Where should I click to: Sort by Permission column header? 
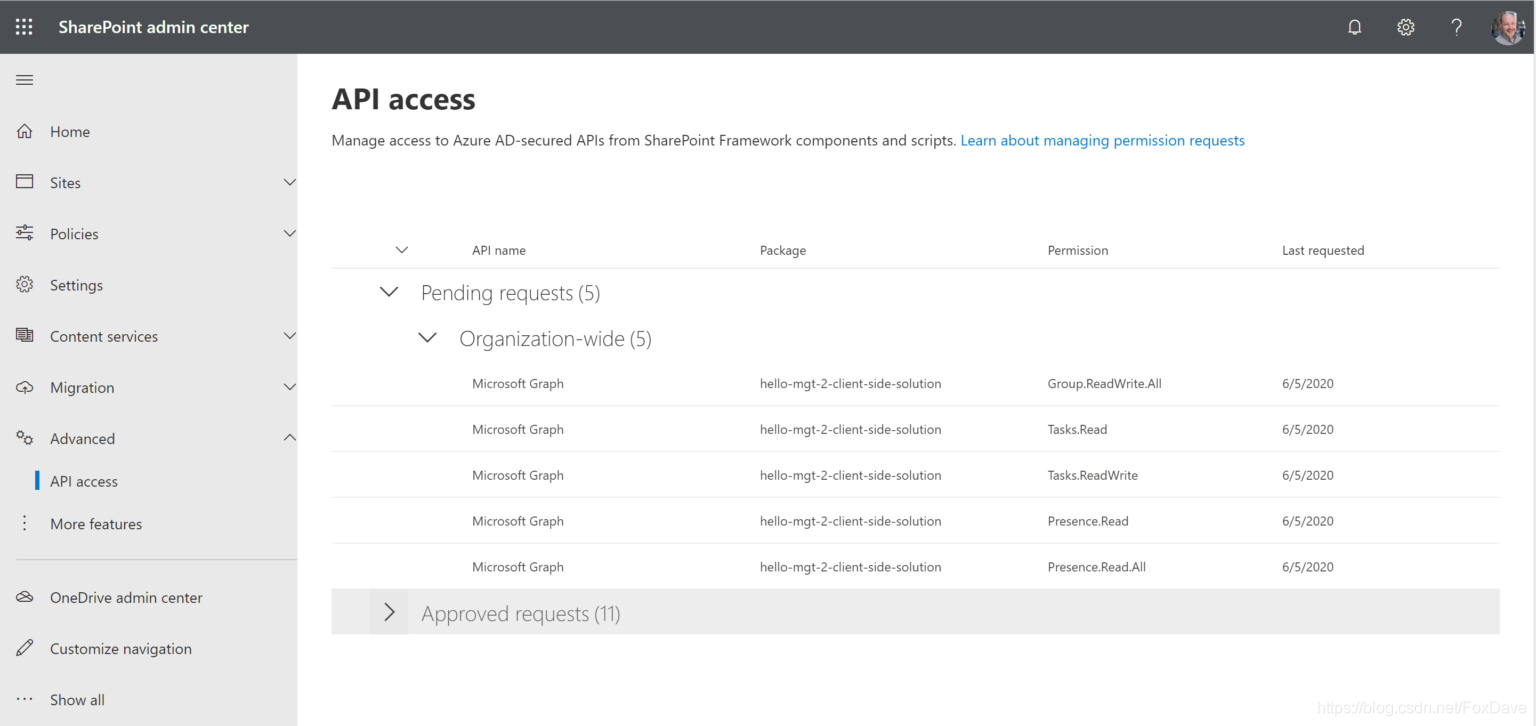(x=1078, y=250)
